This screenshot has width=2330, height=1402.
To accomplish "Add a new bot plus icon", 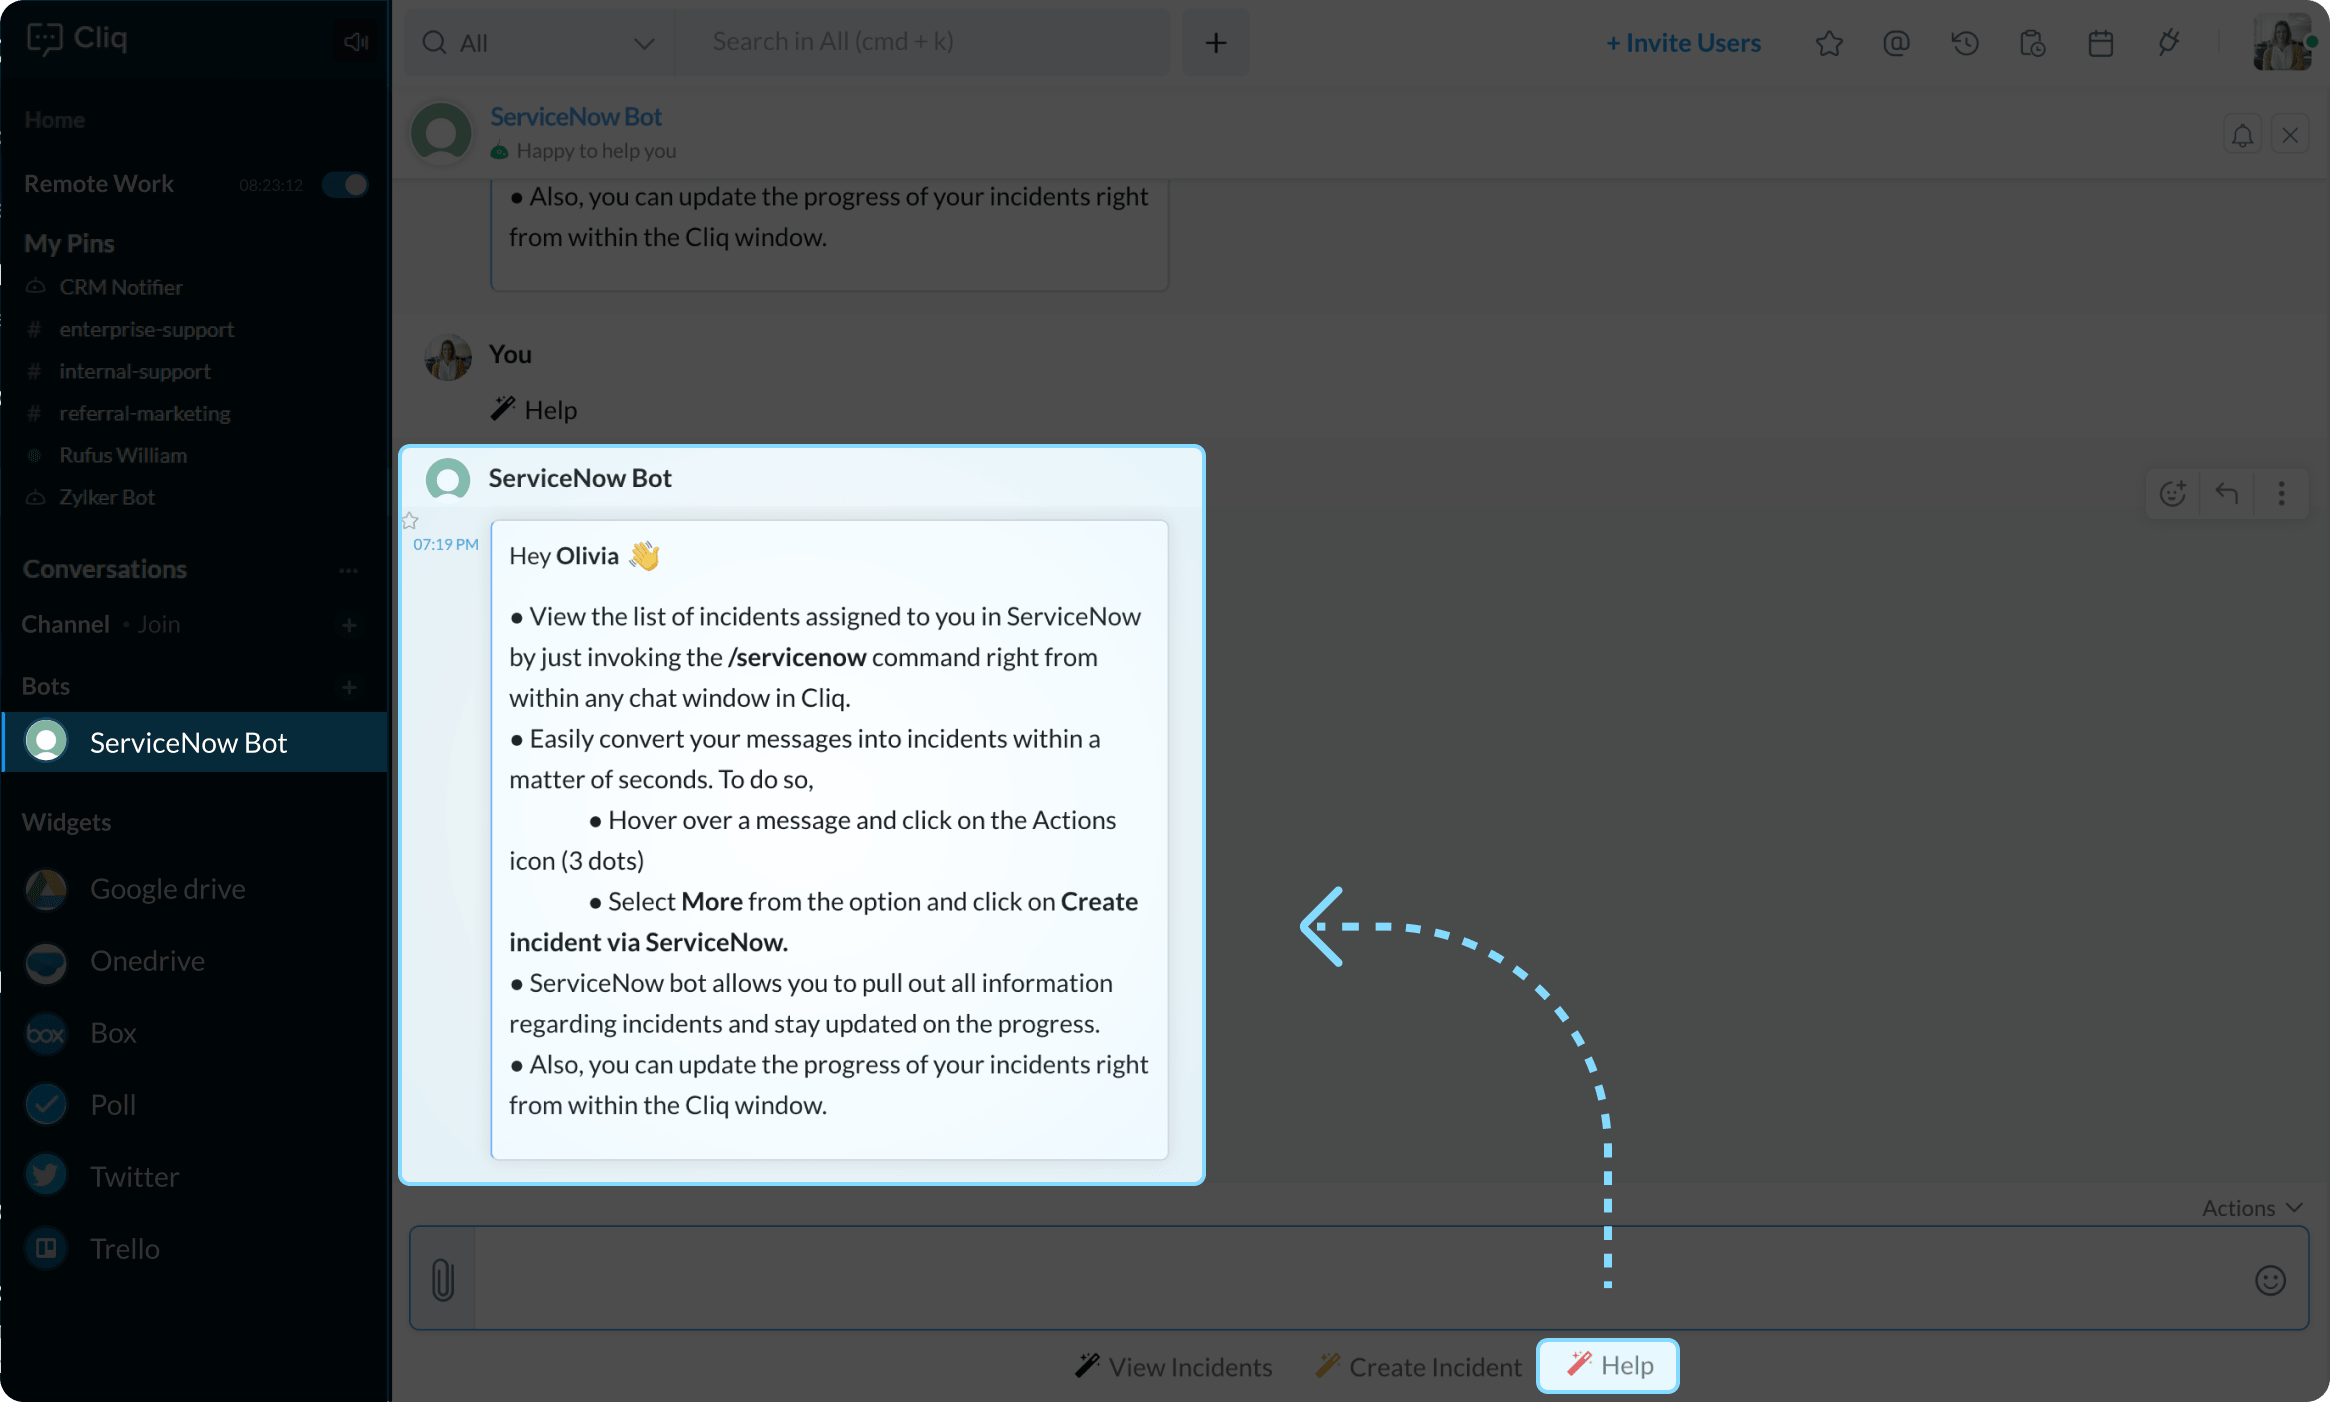I will pos(349,688).
